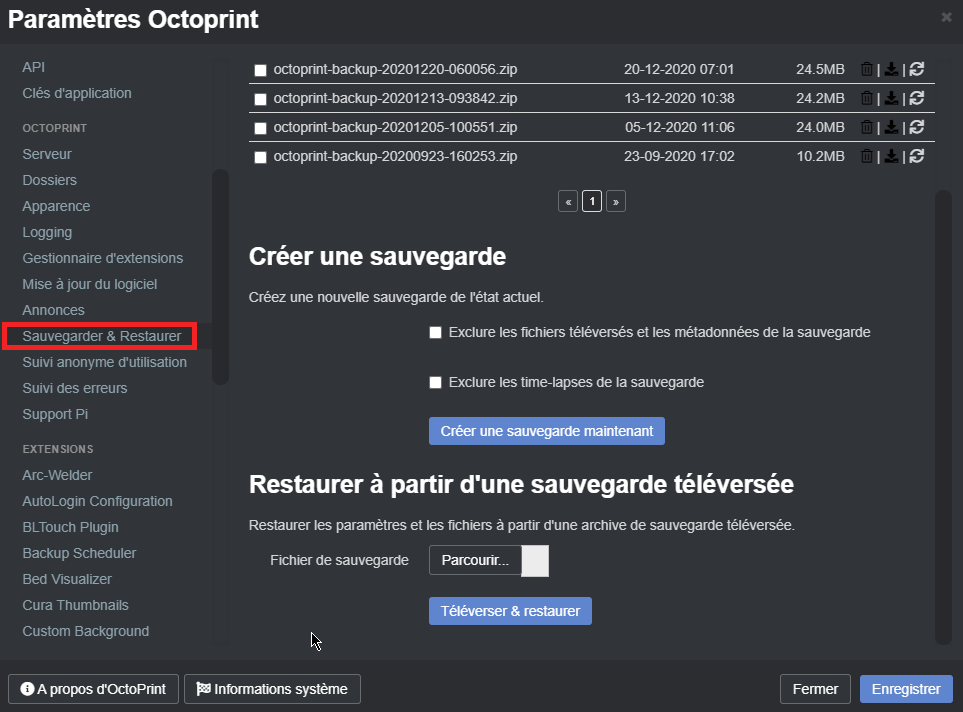This screenshot has height=712, width=963.
Task: Open Bed Visualizer settings
Action: click(67, 579)
